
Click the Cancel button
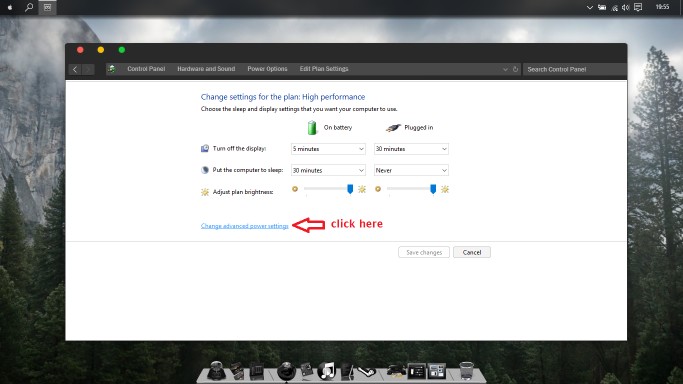pos(472,252)
